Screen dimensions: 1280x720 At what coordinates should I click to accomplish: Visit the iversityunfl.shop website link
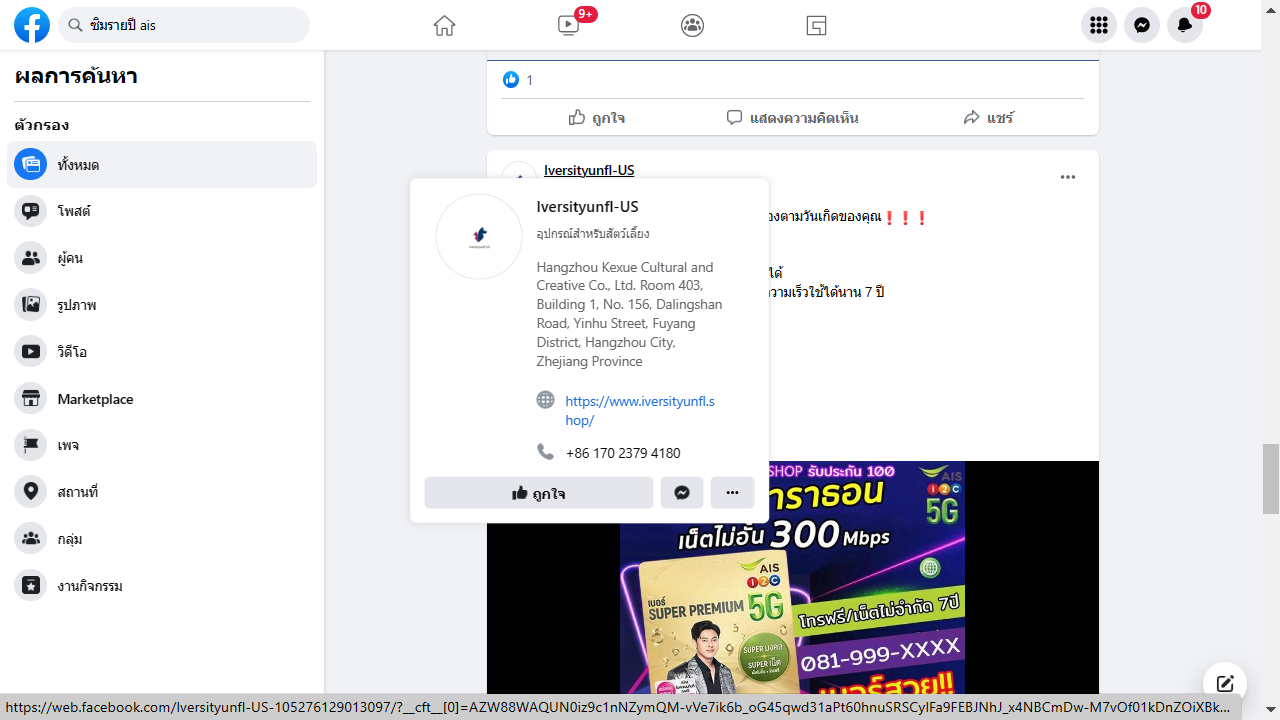click(640, 411)
